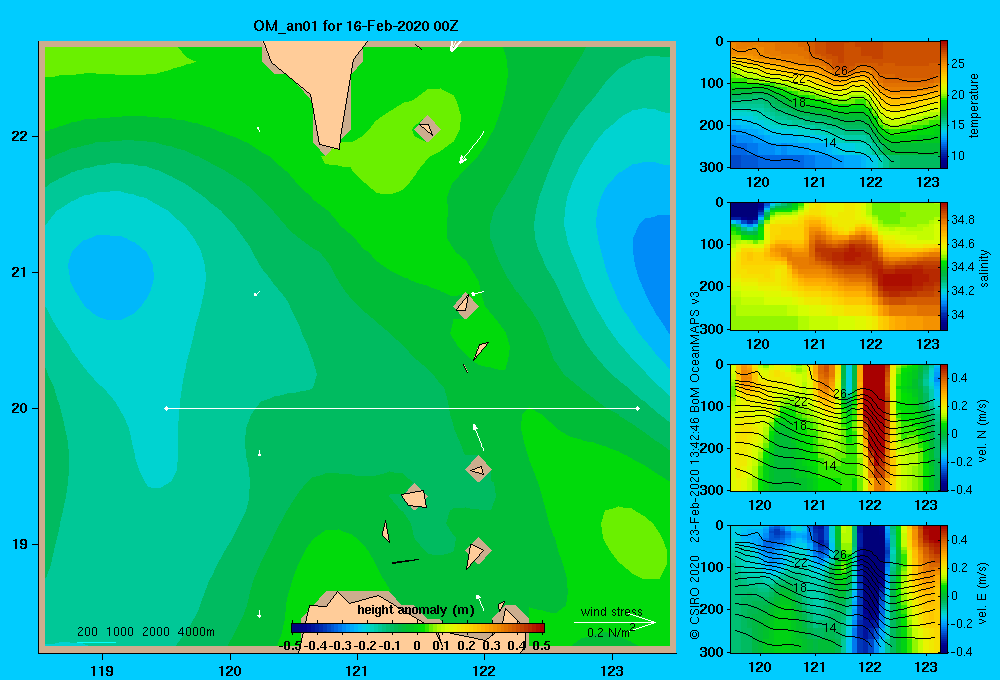Click the "34.8" tick on the salinity colorbar
The width and height of the screenshot is (1000, 680).
pos(962,219)
